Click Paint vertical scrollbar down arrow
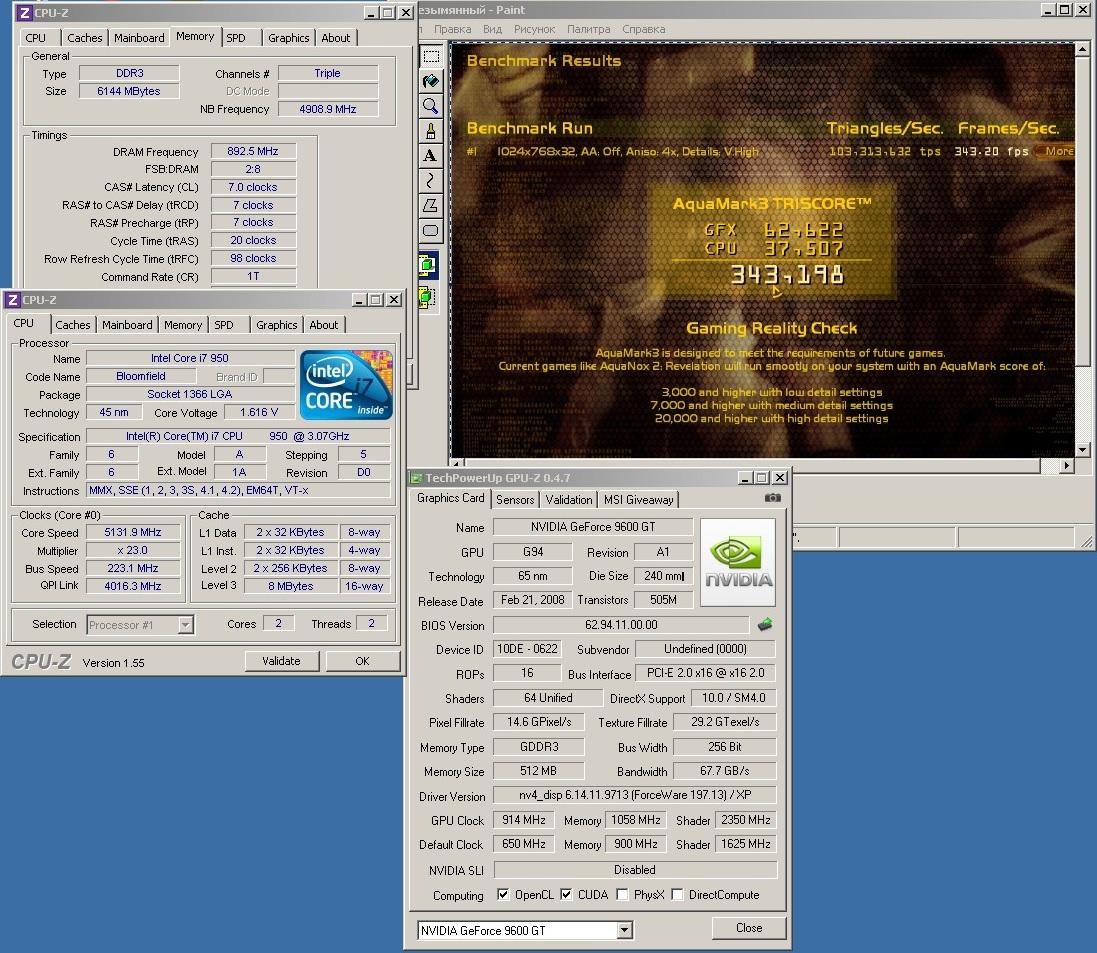 point(1082,450)
